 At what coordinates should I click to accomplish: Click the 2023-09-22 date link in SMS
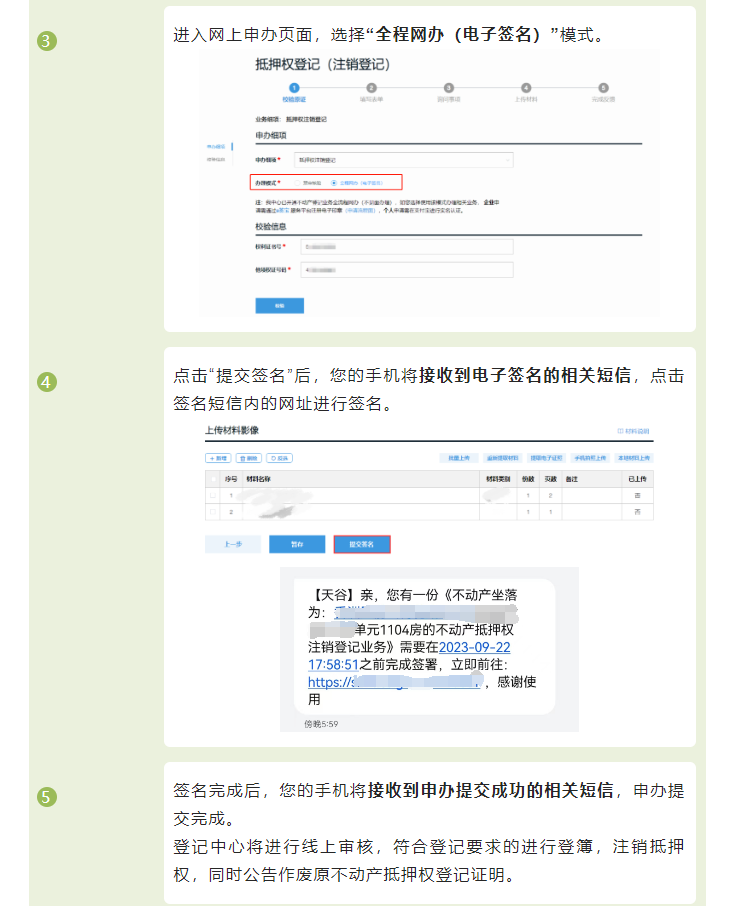pyautogui.click(x=469, y=647)
